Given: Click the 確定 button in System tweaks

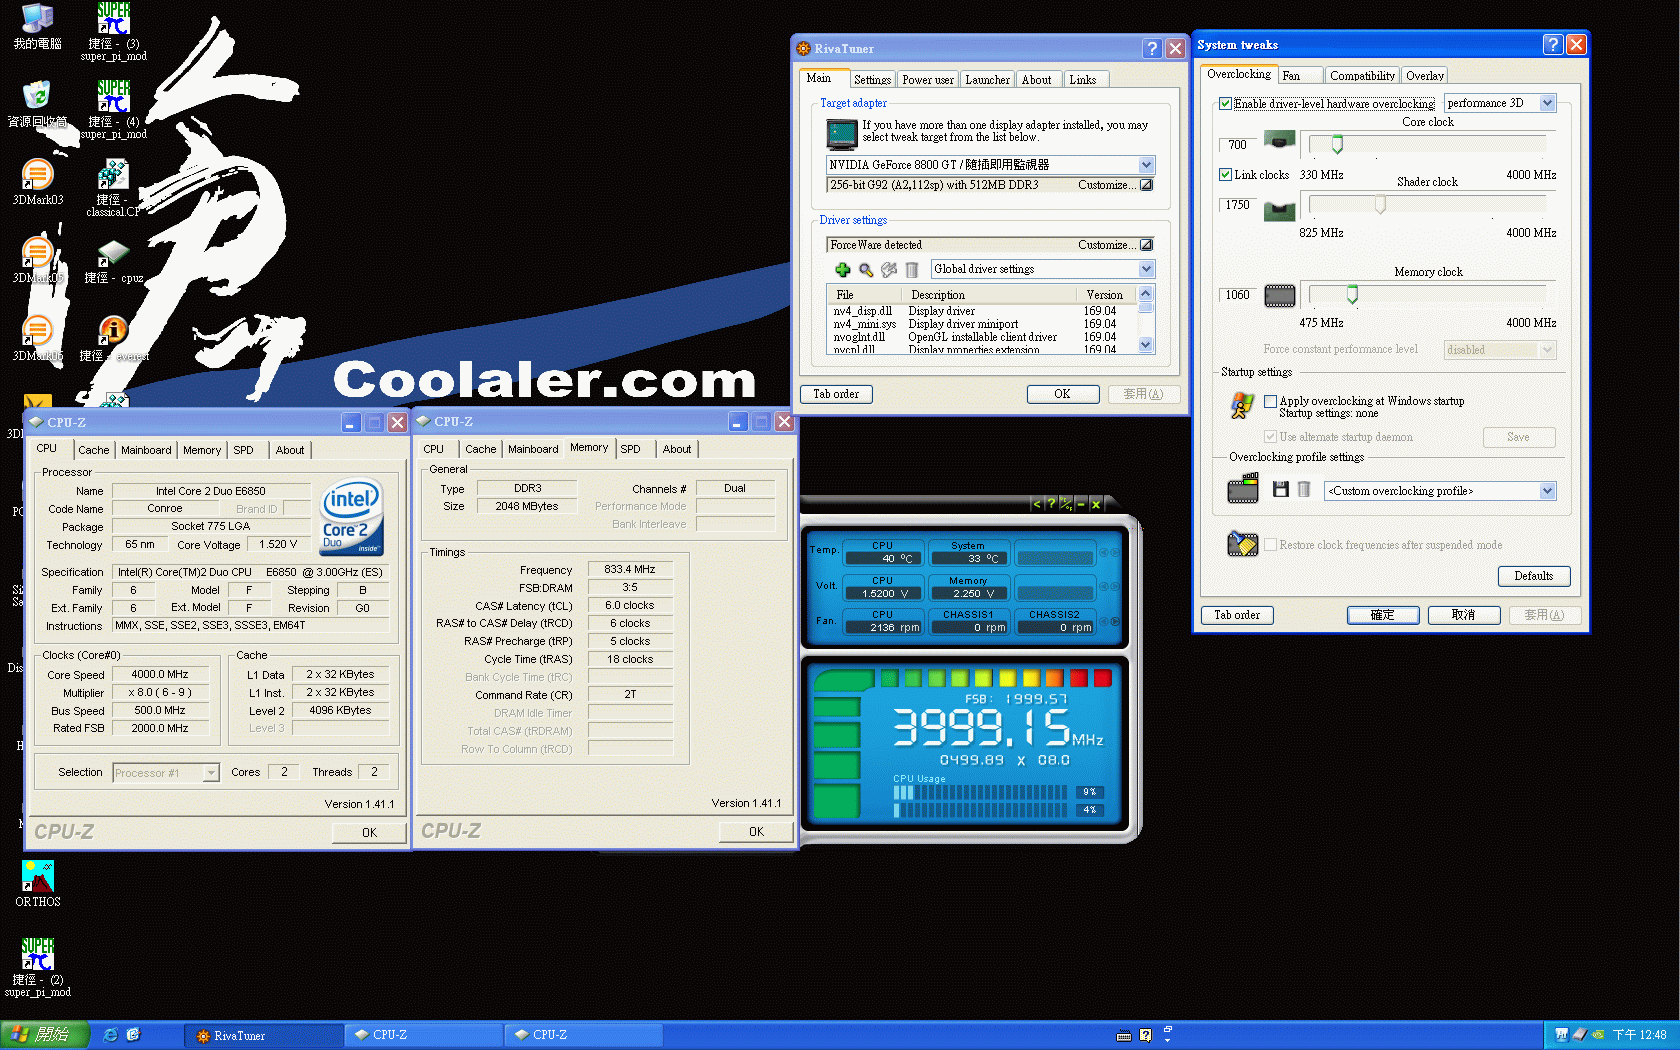Looking at the screenshot, I should click(x=1382, y=615).
